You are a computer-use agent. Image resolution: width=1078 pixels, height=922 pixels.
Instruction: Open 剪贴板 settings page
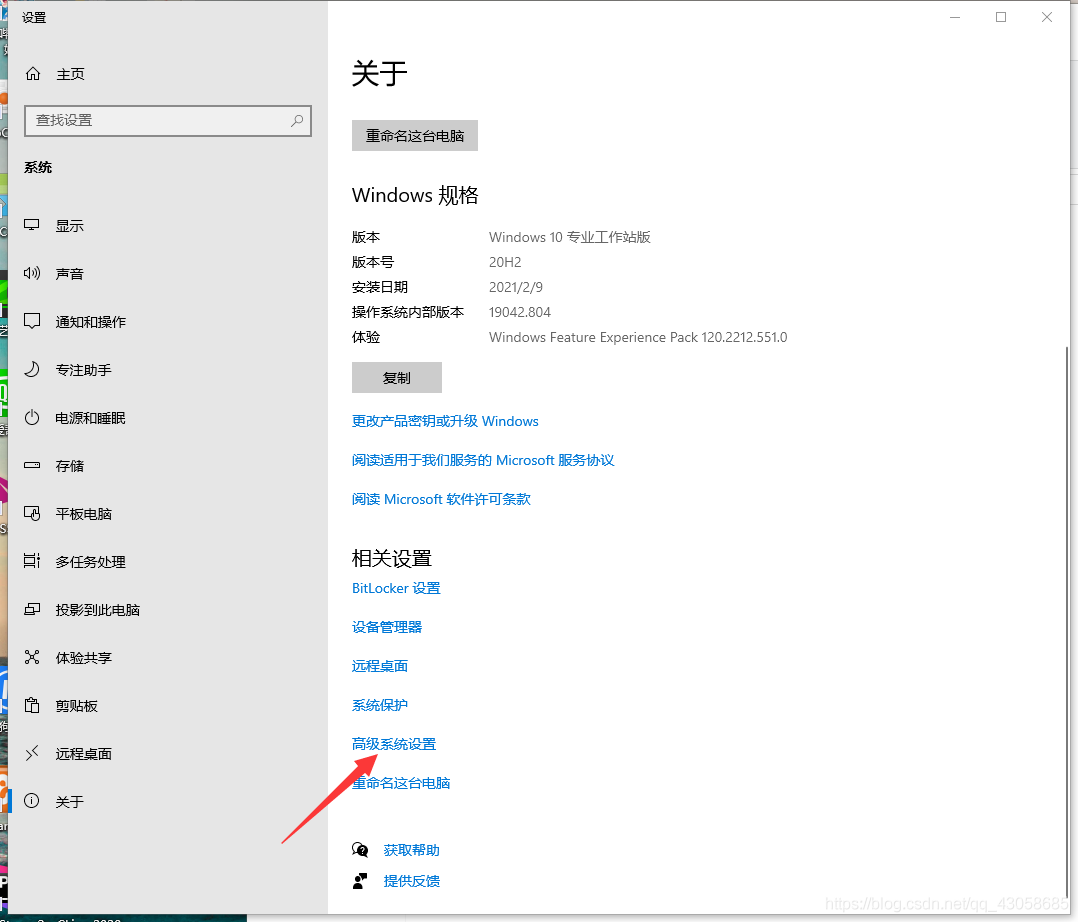pos(76,706)
